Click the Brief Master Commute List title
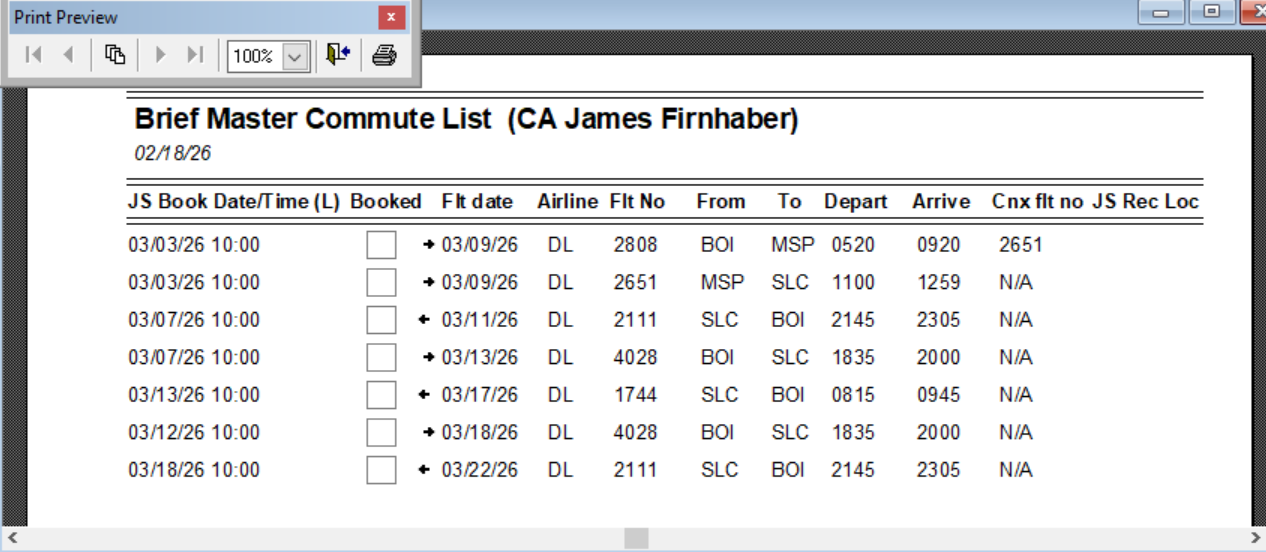The width and height of the screenshot is (1266, 552). [466, 119]
